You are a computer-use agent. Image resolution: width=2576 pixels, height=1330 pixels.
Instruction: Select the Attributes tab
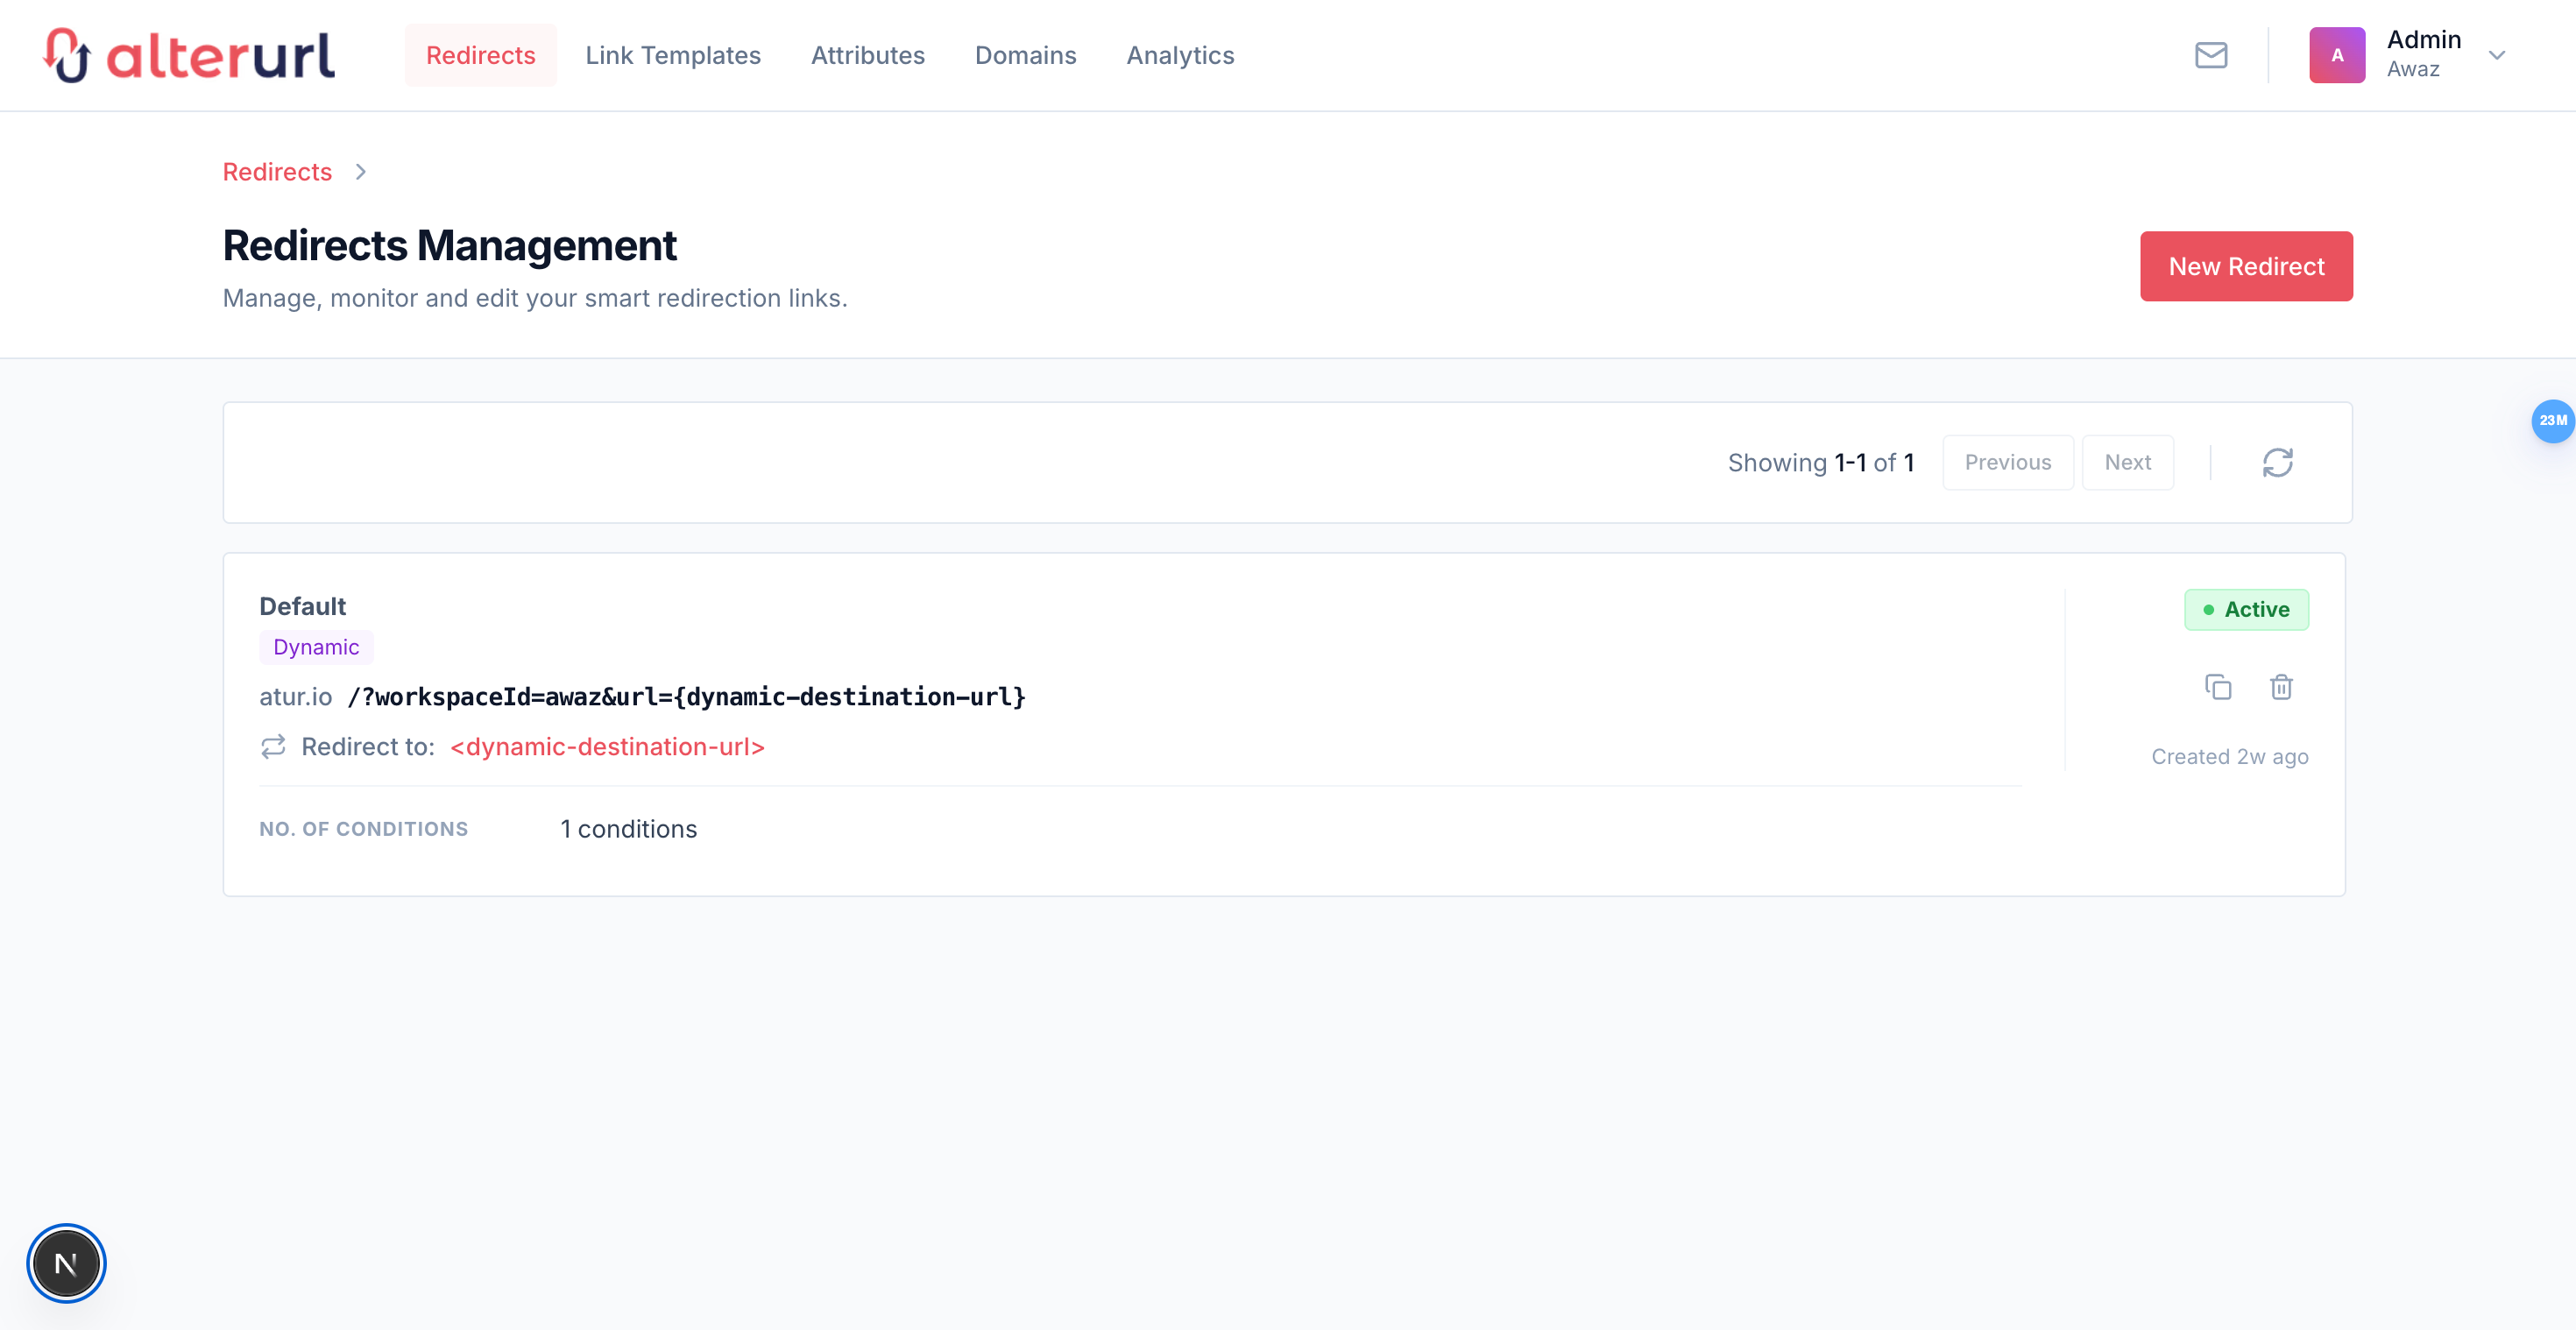(867, 55)
